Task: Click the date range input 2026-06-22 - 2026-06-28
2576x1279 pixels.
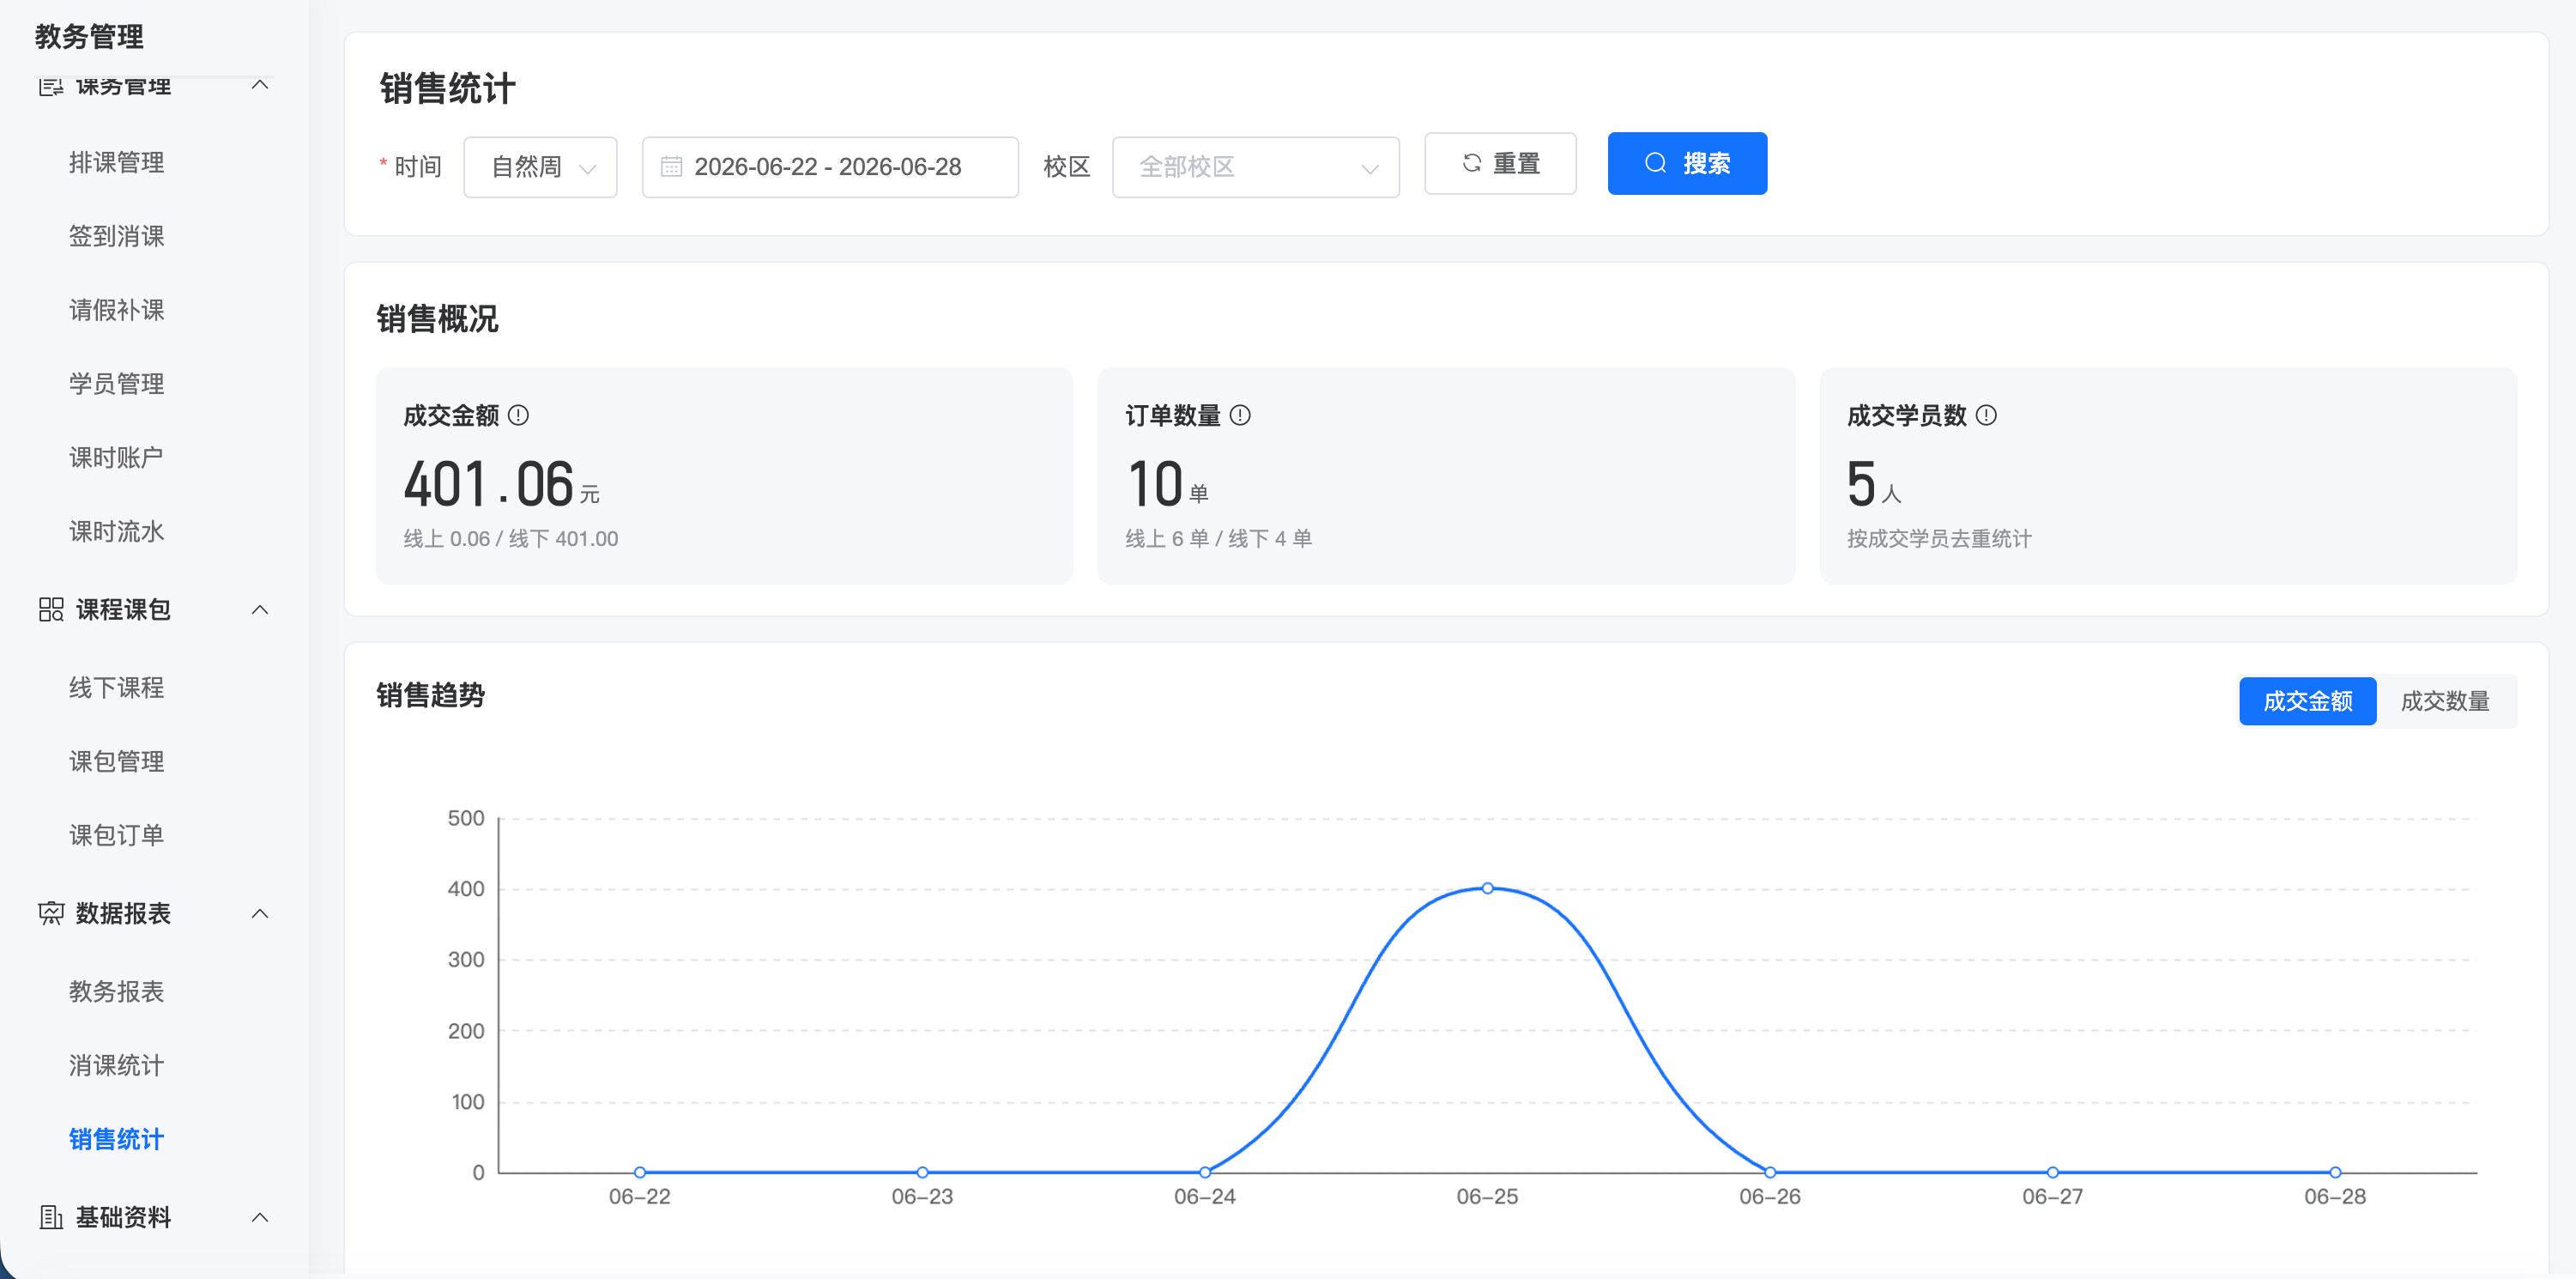Action: [830, 167]
